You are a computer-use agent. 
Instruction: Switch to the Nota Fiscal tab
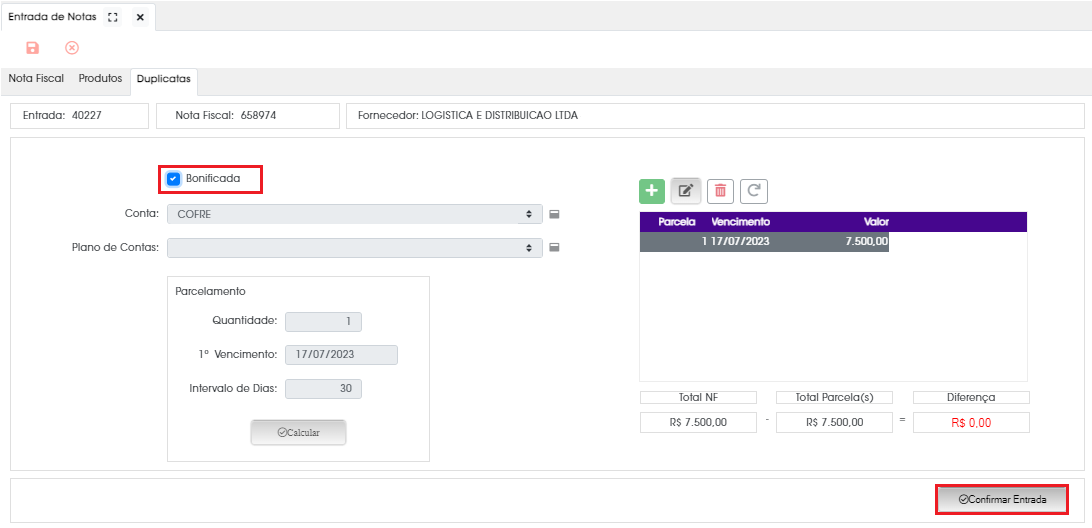tap(36, 78)
